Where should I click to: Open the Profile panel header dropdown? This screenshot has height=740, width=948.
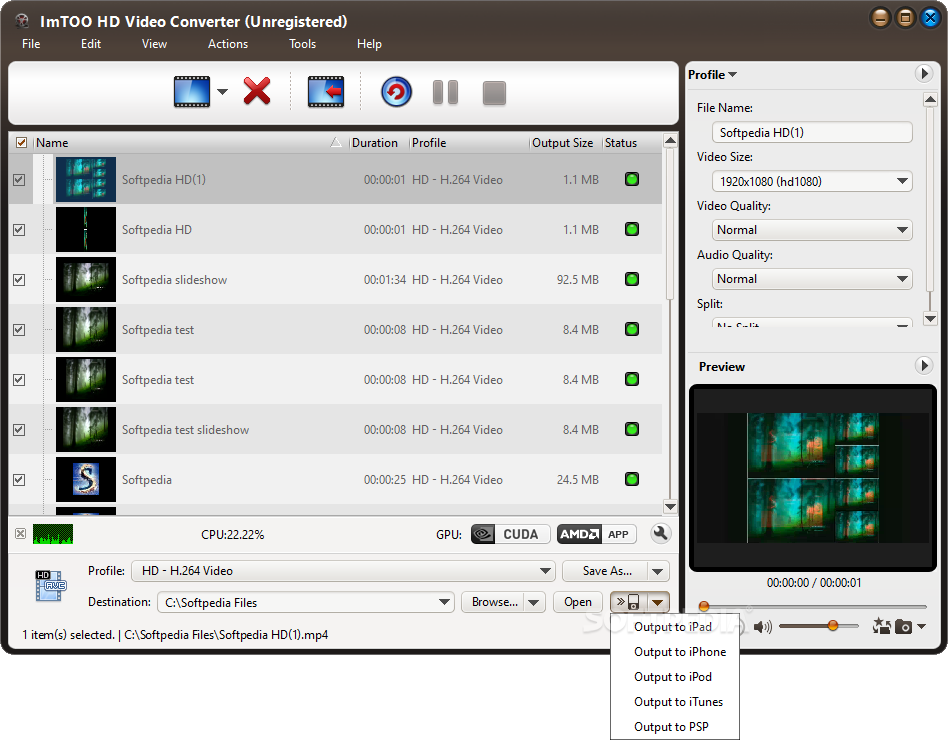(x=712, y=74)
